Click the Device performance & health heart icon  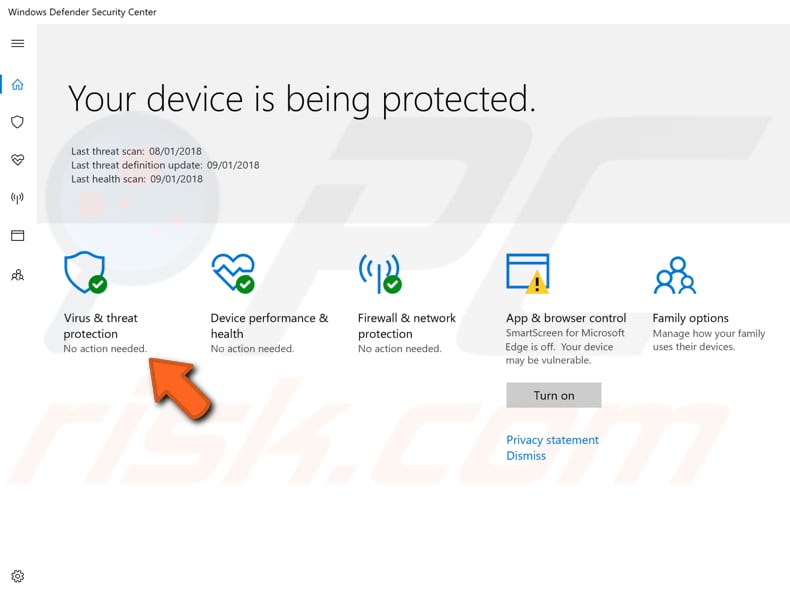(232, 272)
